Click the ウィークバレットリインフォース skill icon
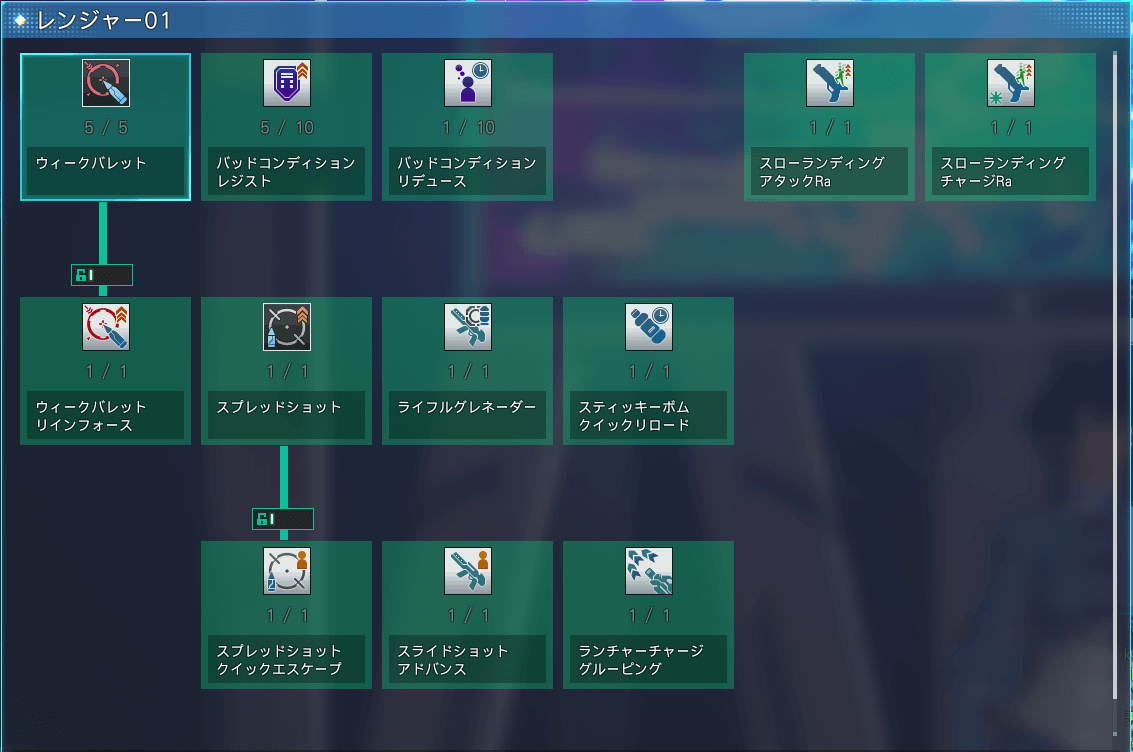Viewport: 1133px width, 752px height. pyautogui.click(x=106, y=327)
